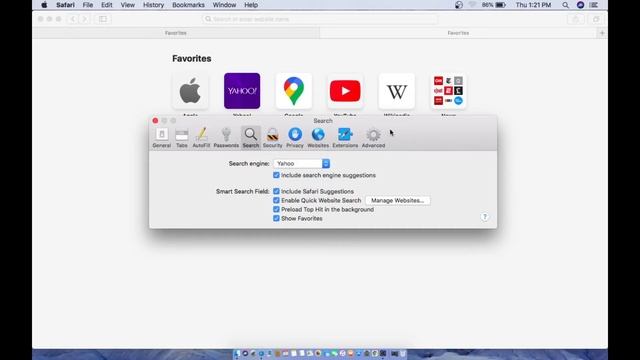The width and height of the screenshot is (640, 360).
Task: Click the Apple menu icon
Action: pyautogui.click(x=44, y=5)
